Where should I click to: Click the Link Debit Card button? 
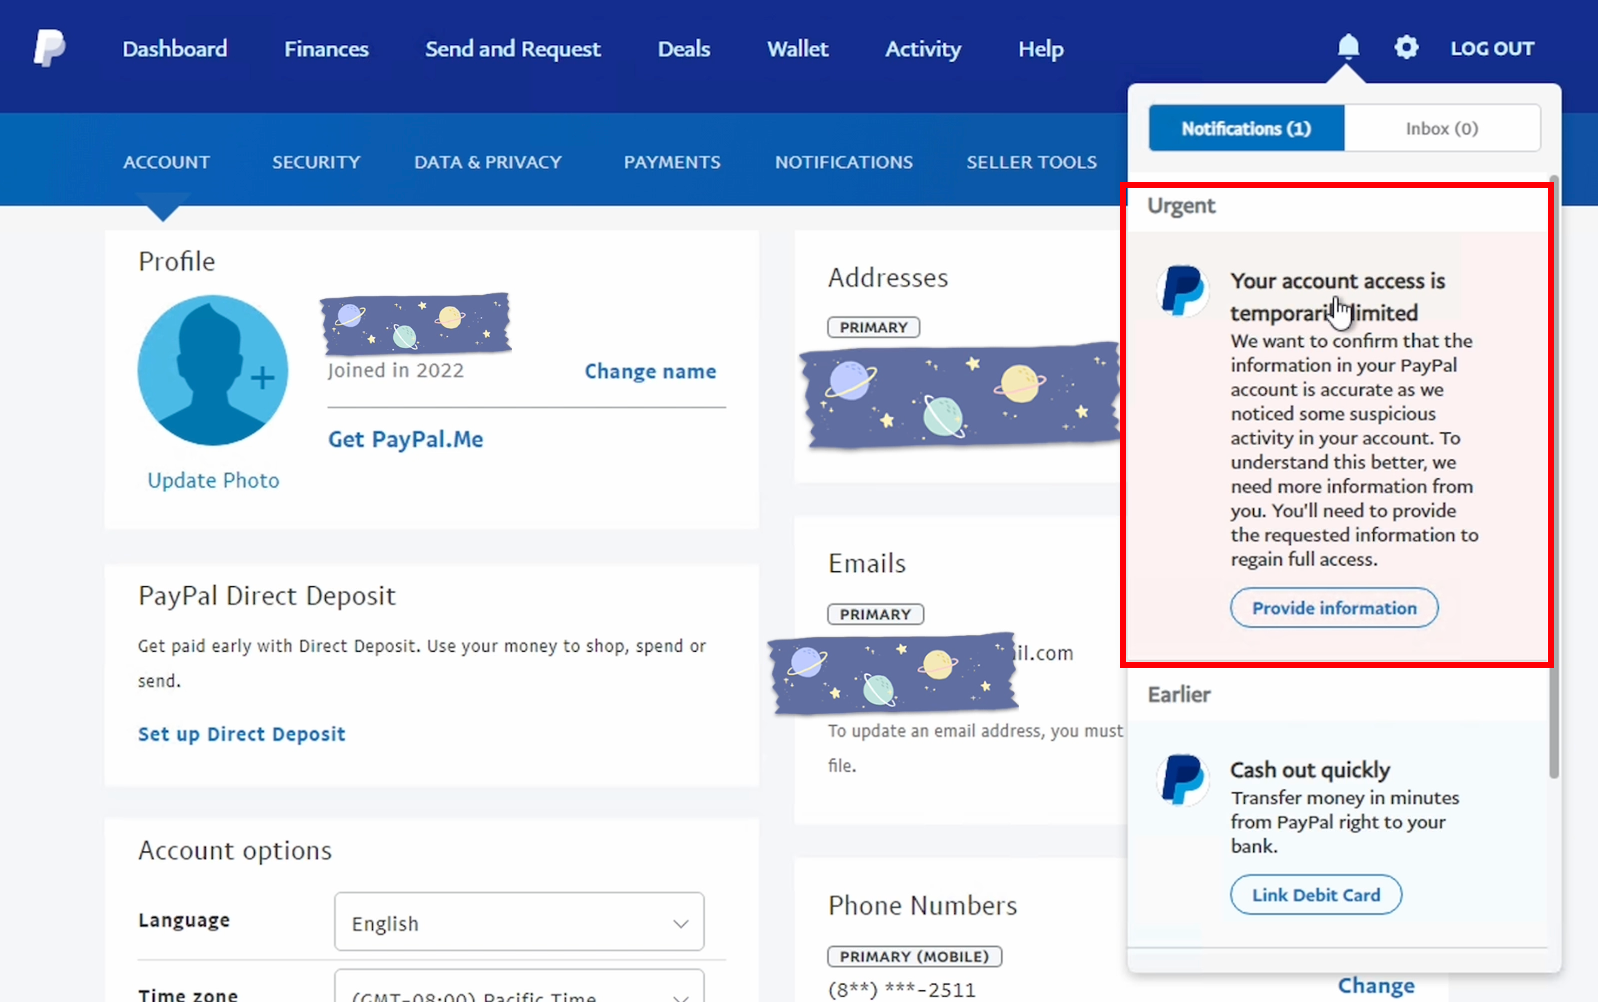[1315, 895]
